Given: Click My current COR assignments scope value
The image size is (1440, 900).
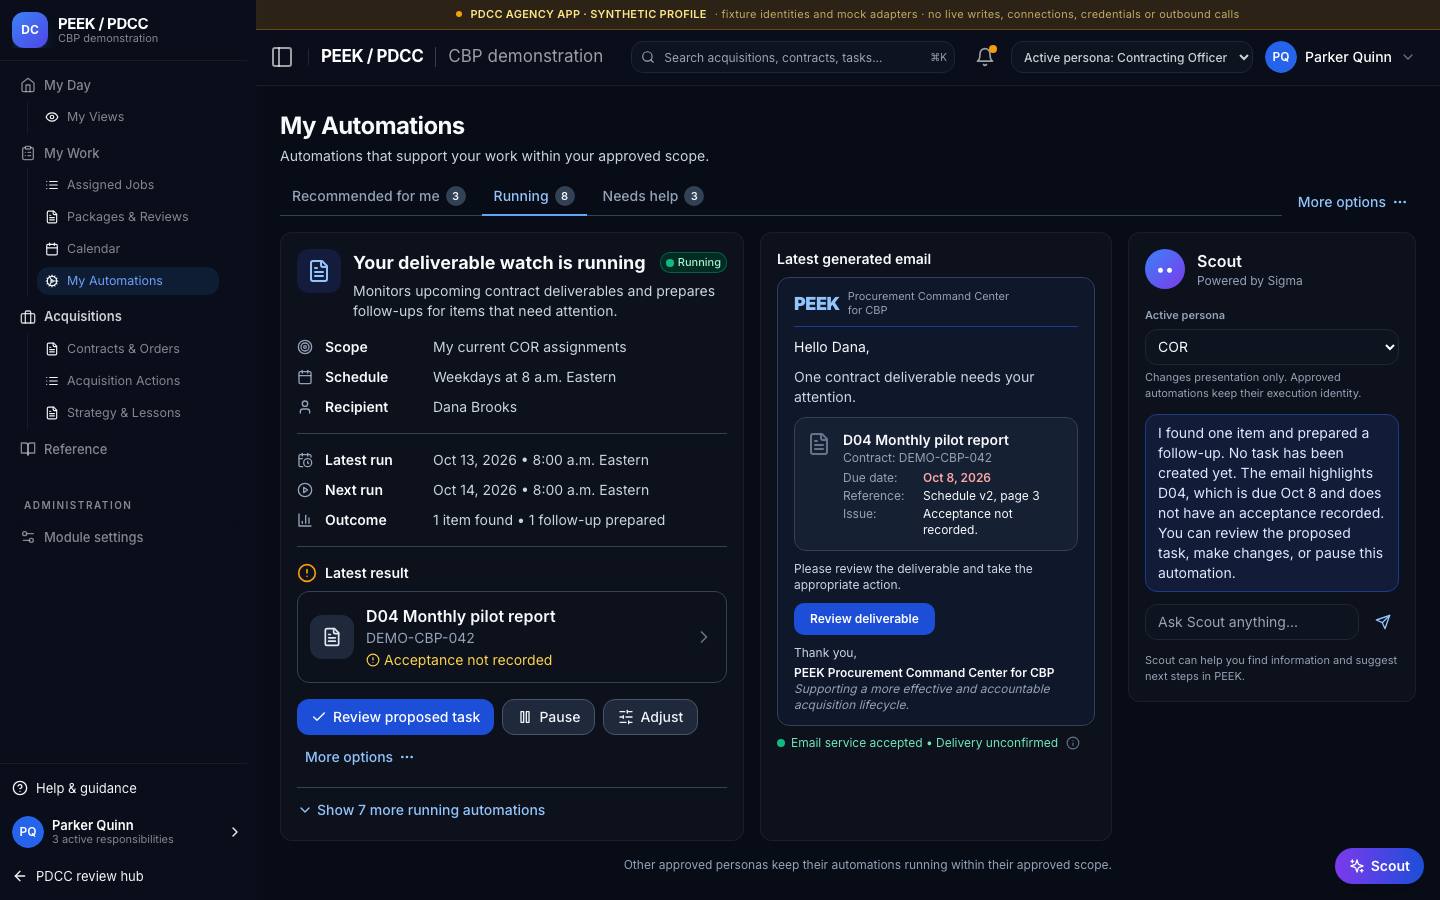Looking at the screenshot, I should [x=529, y=347].
